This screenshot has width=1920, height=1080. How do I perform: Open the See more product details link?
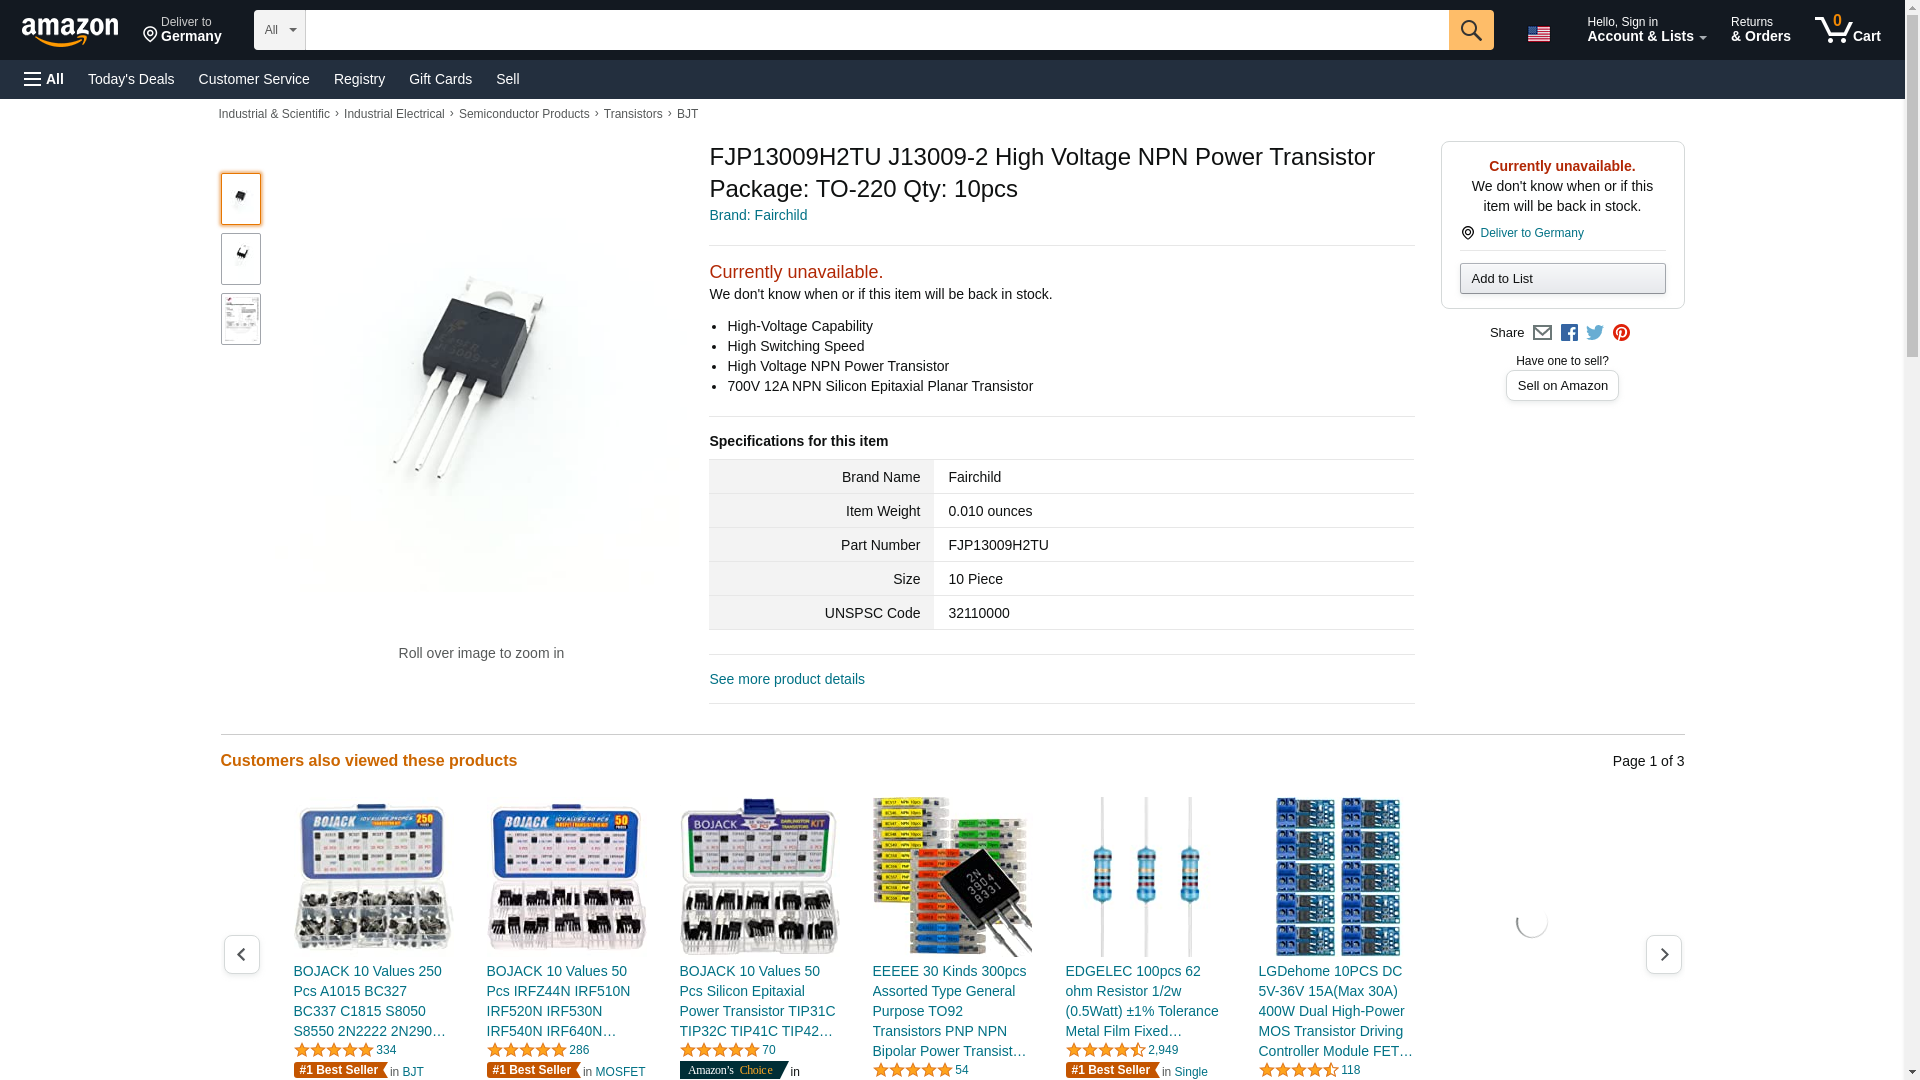[x=787, y=679]
